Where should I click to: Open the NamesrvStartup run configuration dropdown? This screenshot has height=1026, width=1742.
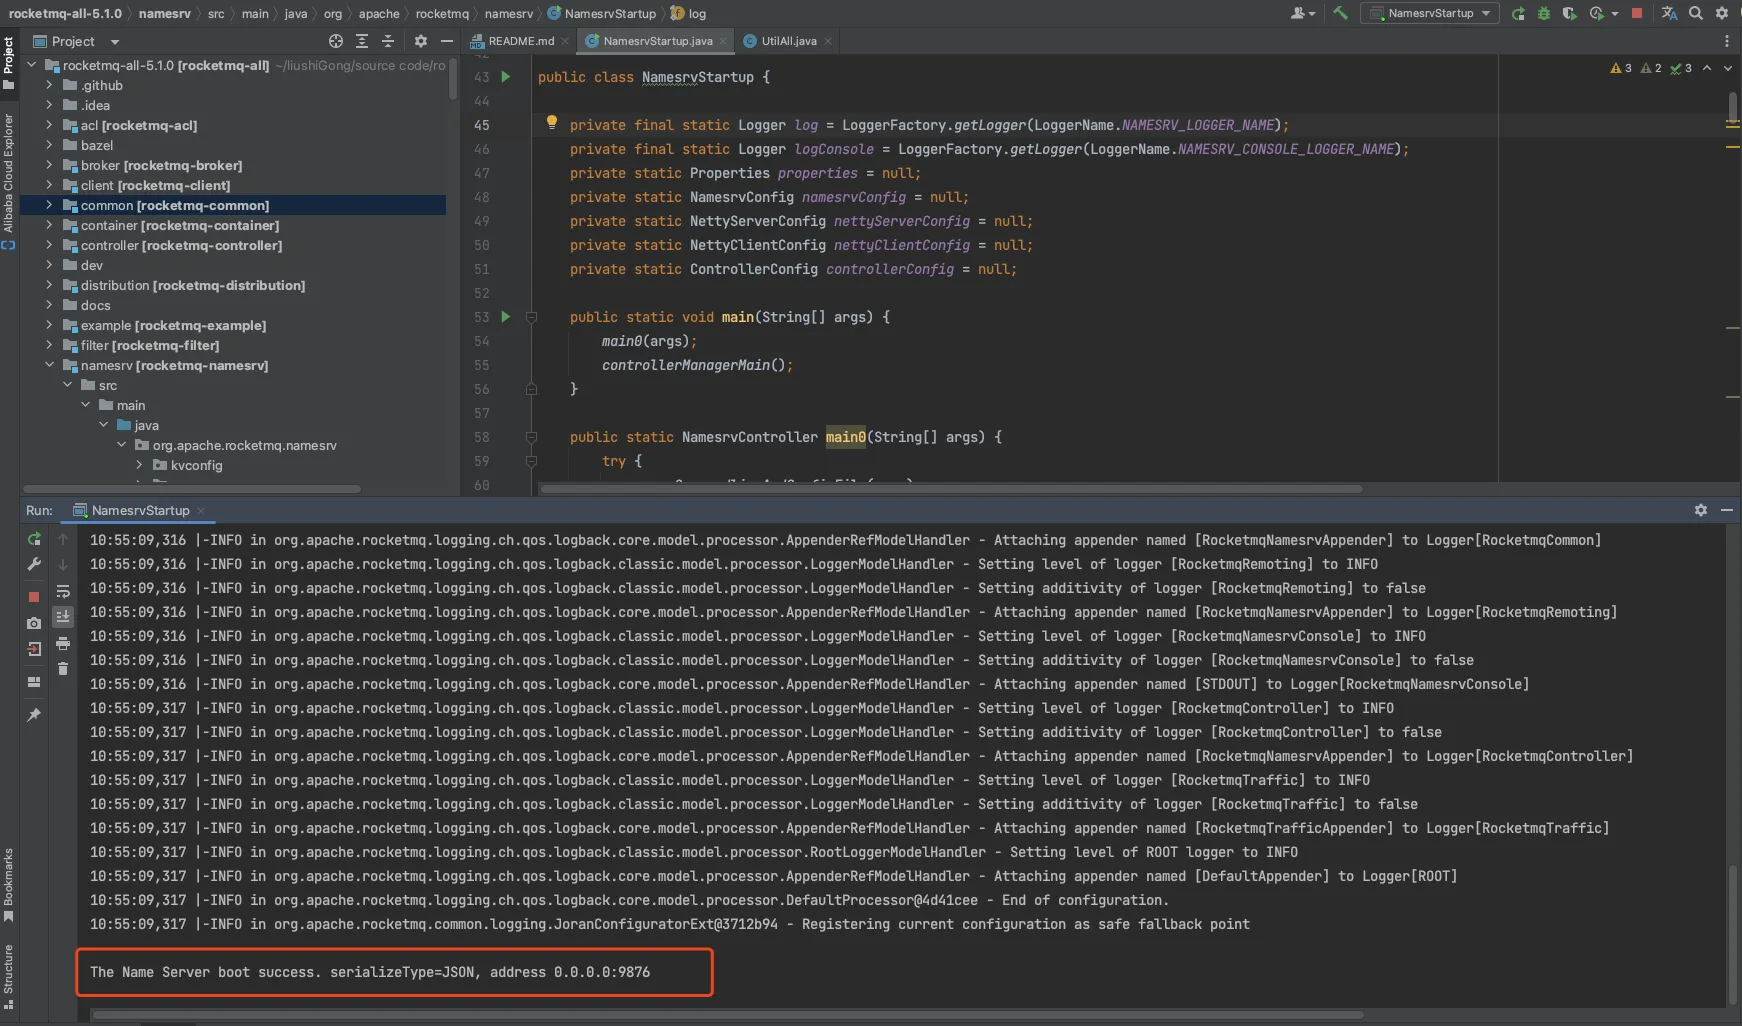pos(1432,13)
